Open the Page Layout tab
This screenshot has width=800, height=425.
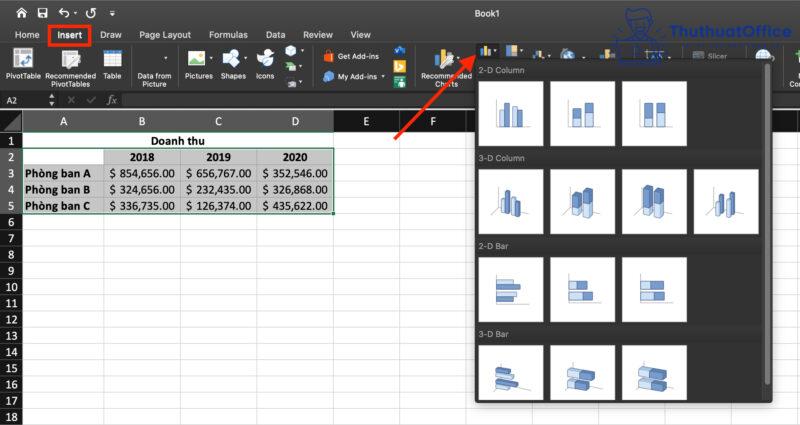pos(165,35)
